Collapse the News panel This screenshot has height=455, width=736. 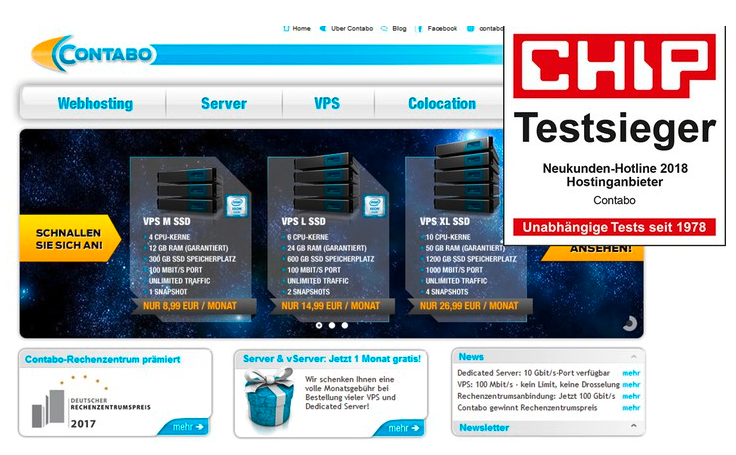pyautogui.click(x=633, y=357)
